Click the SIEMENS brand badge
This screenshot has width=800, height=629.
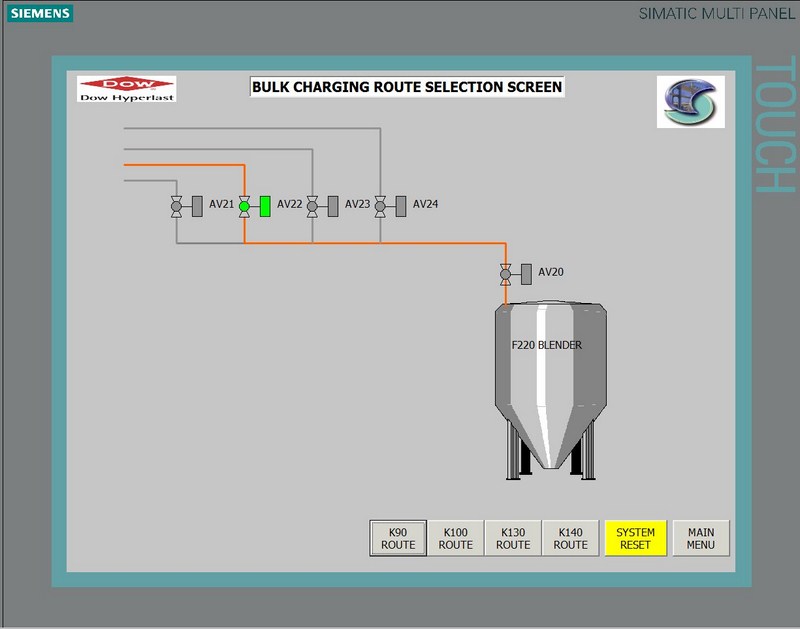(x=40, y=13)
